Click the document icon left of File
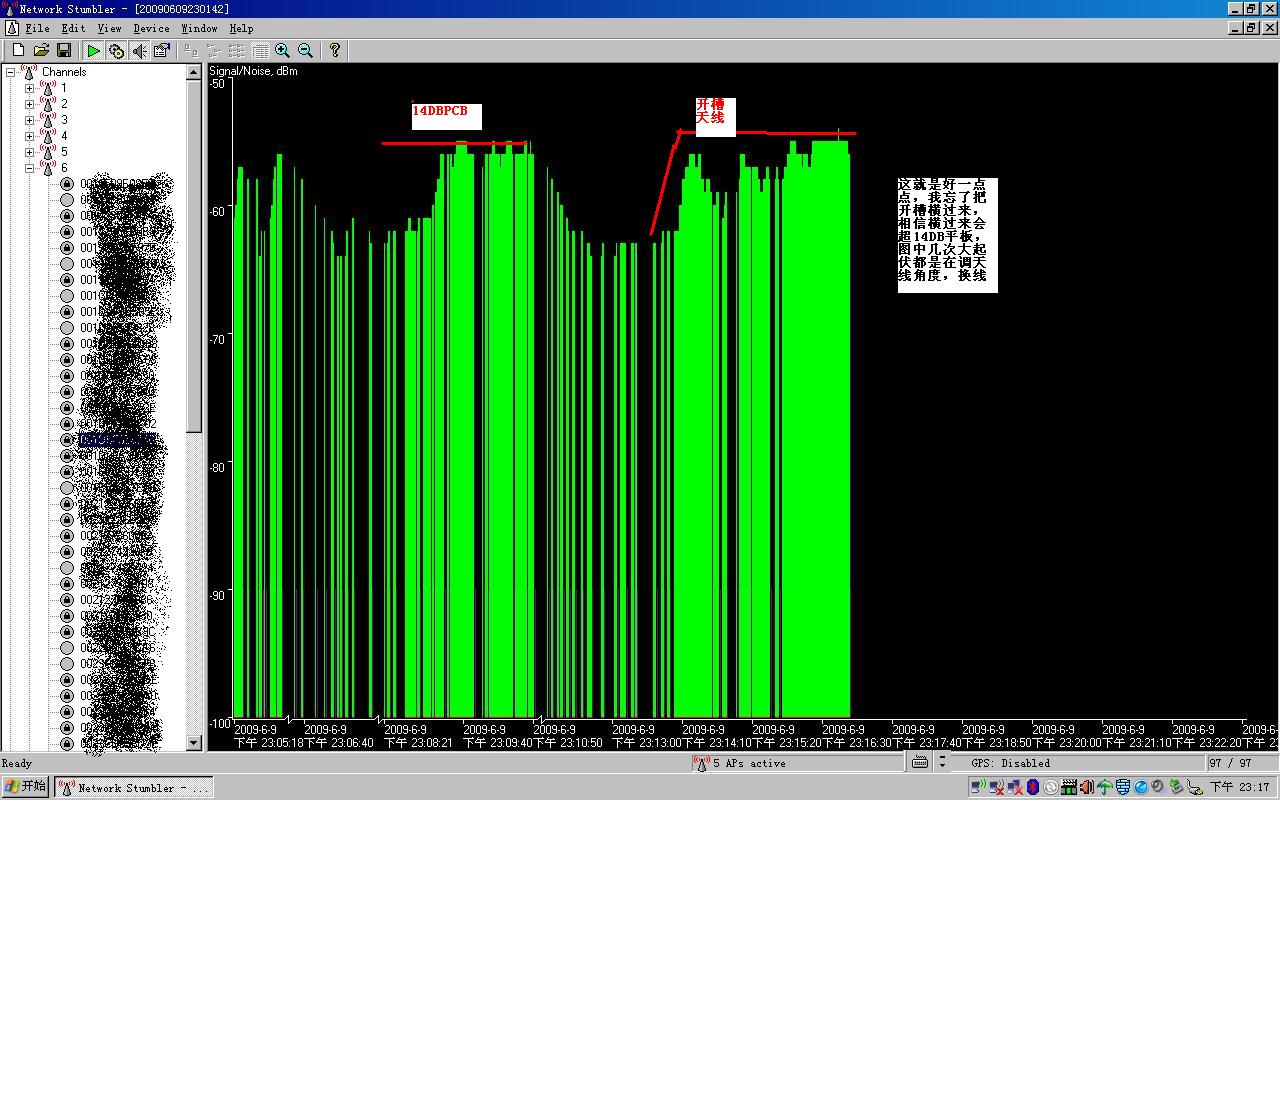1280x1093 pixels. (11, 28)
